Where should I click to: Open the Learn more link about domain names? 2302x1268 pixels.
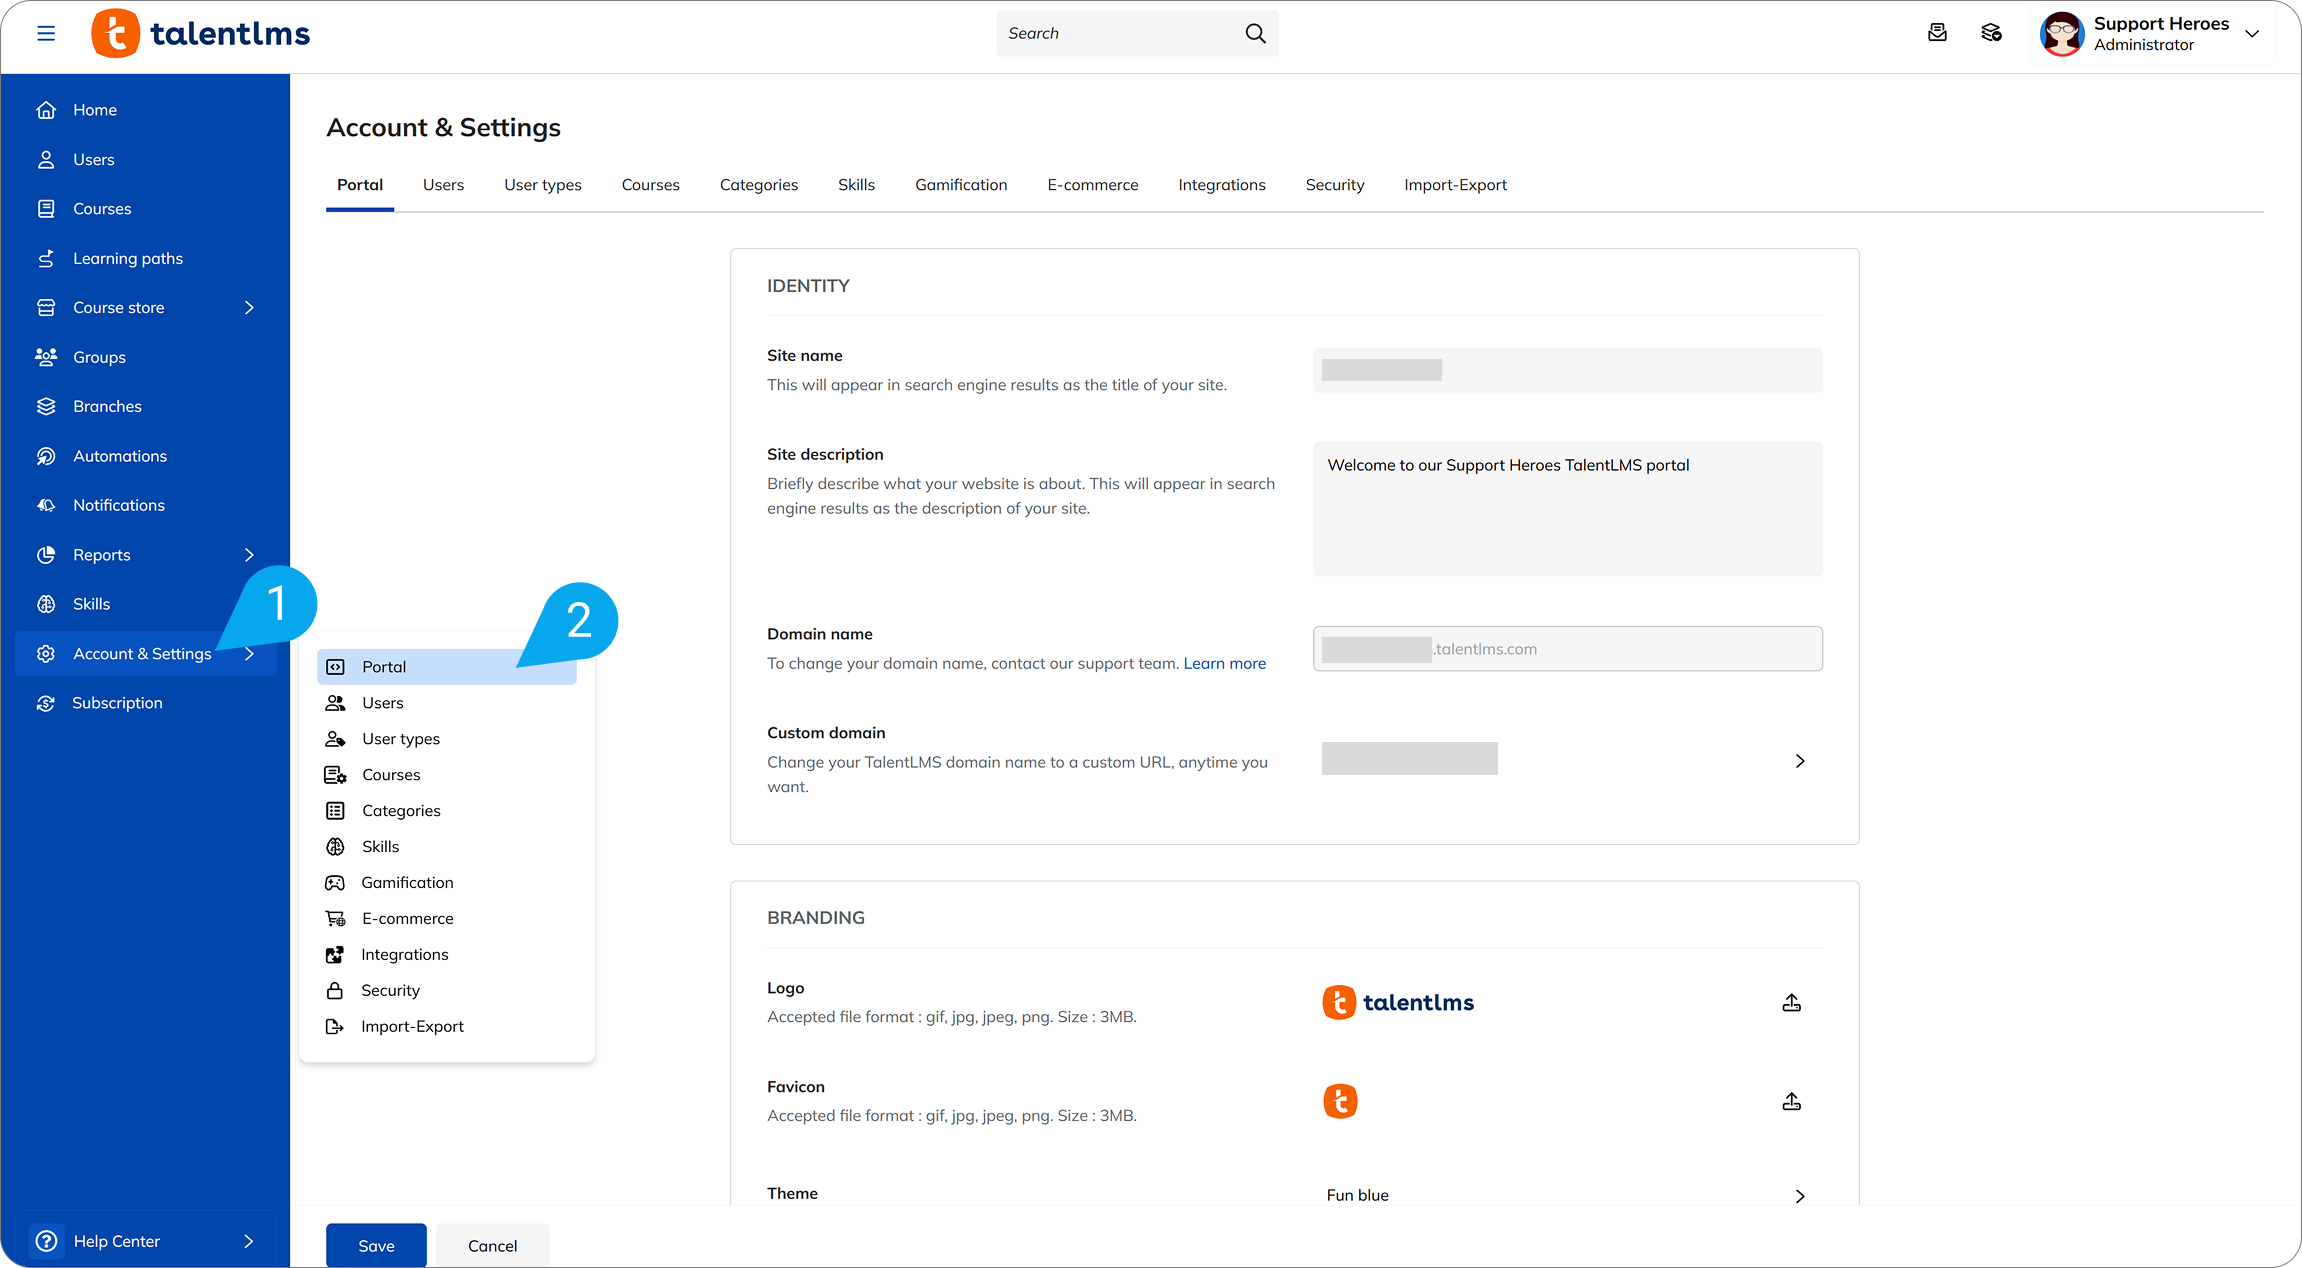[x=1224, y=663]
